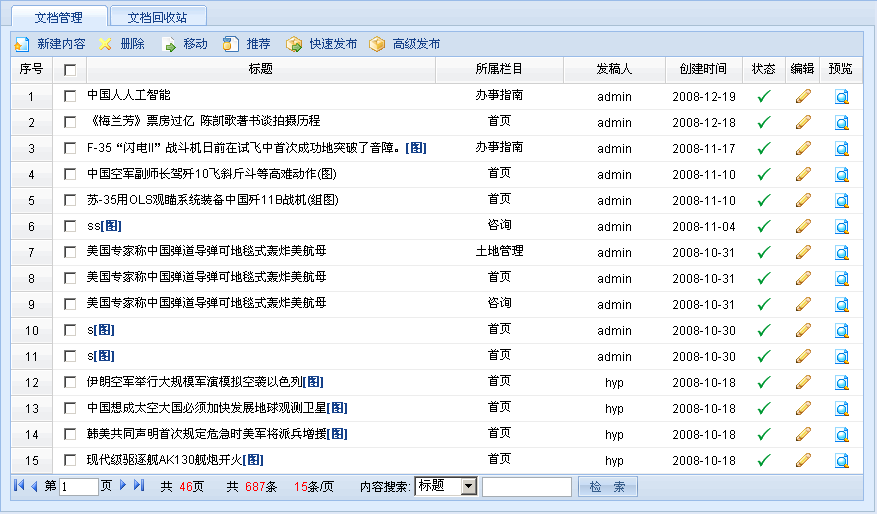This screenshot has width=877, height=514.
Task: Click status checkmark in row 11
Action: (x=764, y=356)
